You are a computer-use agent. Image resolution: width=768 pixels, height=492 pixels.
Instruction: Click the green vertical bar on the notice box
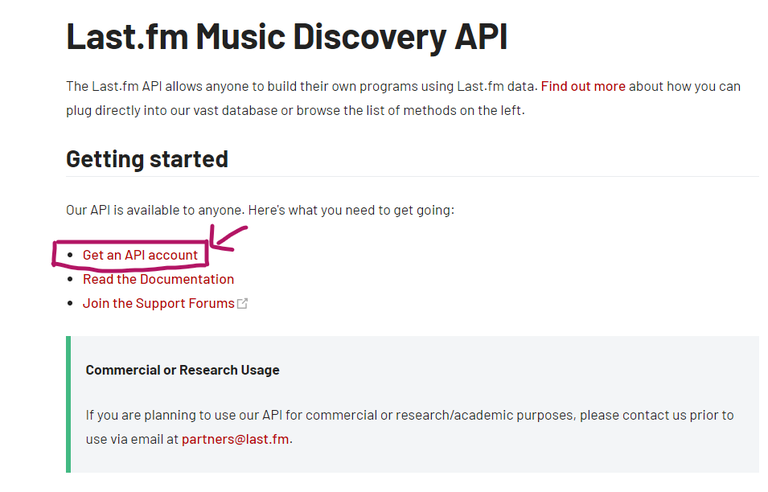68,404
